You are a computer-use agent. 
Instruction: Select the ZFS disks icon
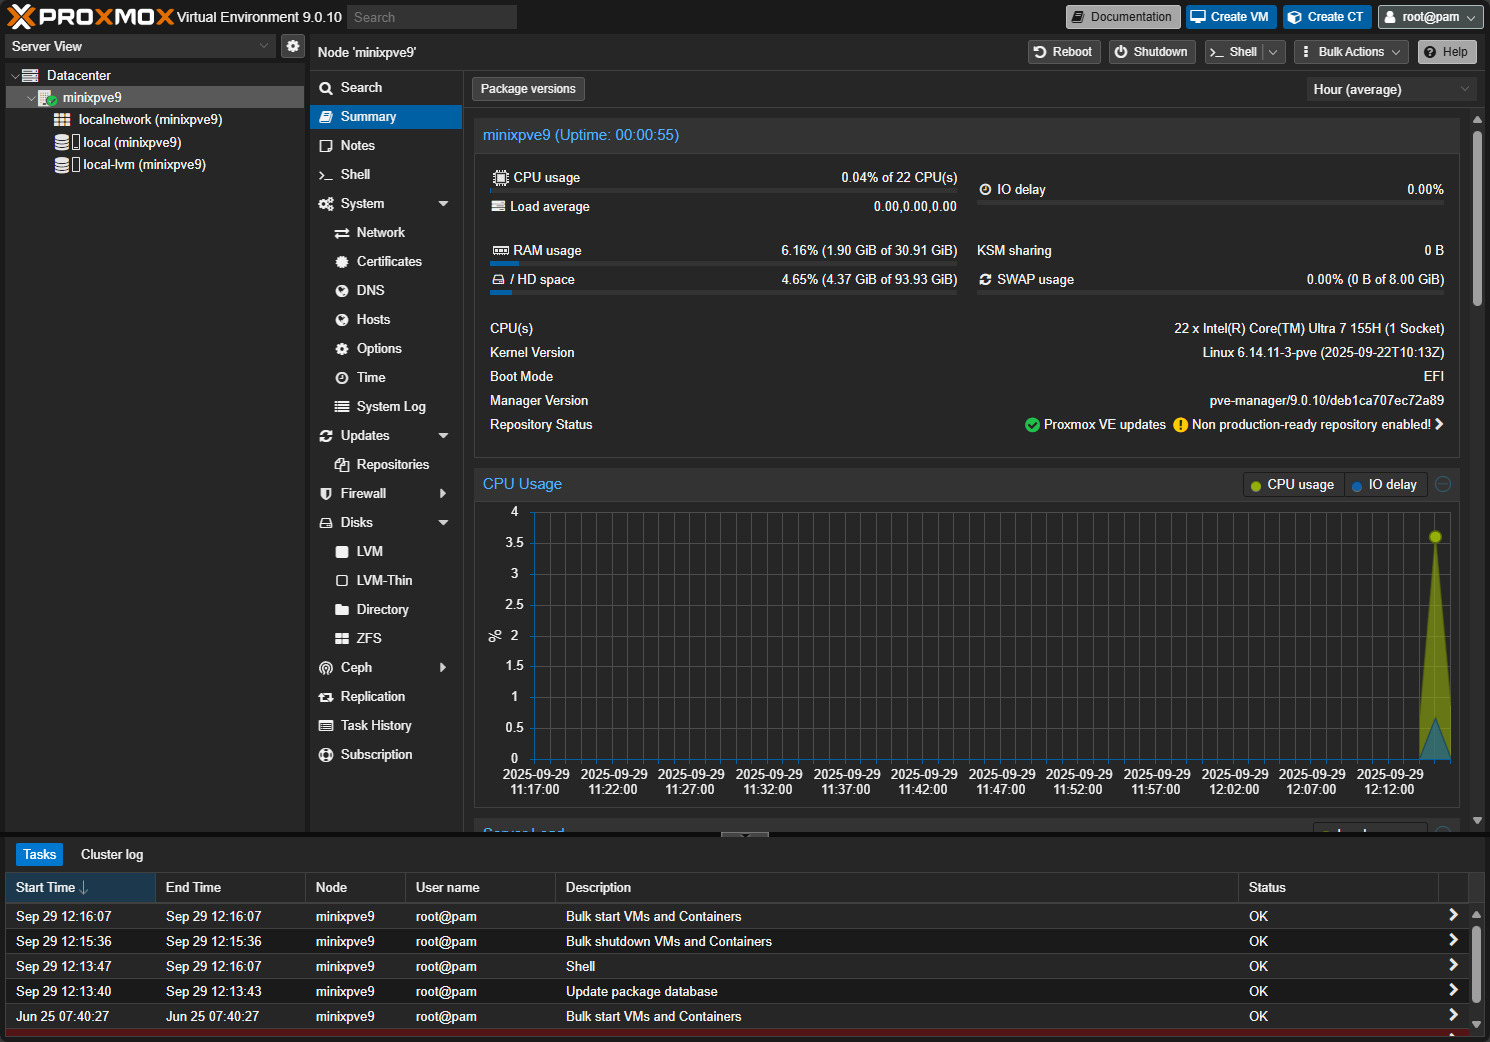344,638
